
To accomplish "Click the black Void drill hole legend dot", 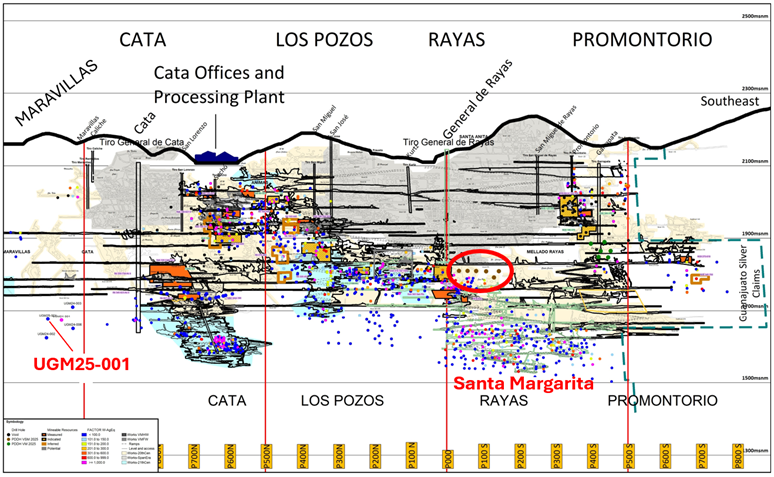I will coord(8,435).
